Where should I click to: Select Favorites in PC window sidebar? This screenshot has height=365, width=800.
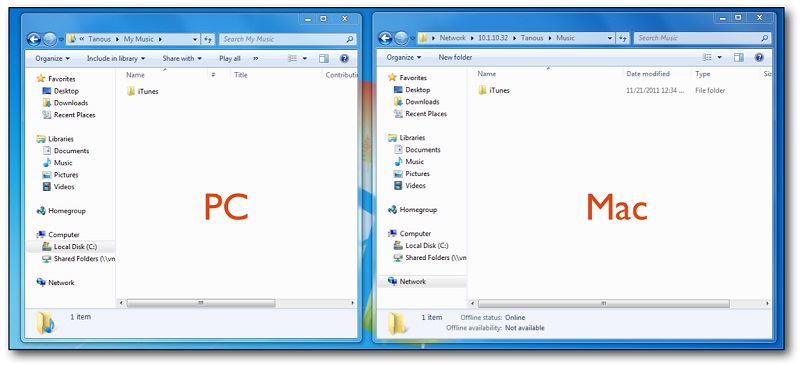click(56, 79)
